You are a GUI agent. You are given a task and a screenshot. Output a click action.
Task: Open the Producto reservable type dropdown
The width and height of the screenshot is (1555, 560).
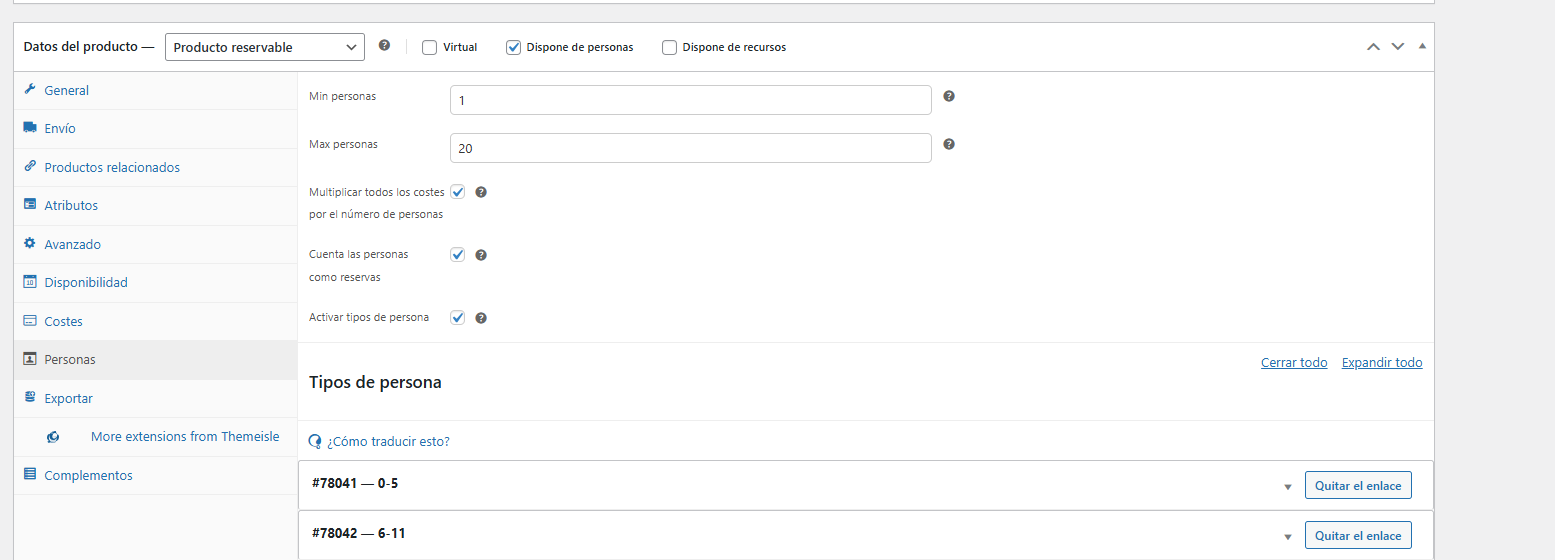265,47
